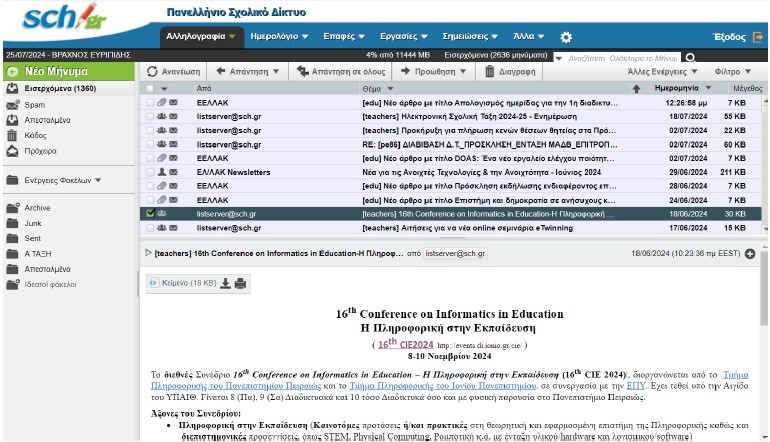Open the Επαφές menu

pyautogui.click(x=344, y=36)
